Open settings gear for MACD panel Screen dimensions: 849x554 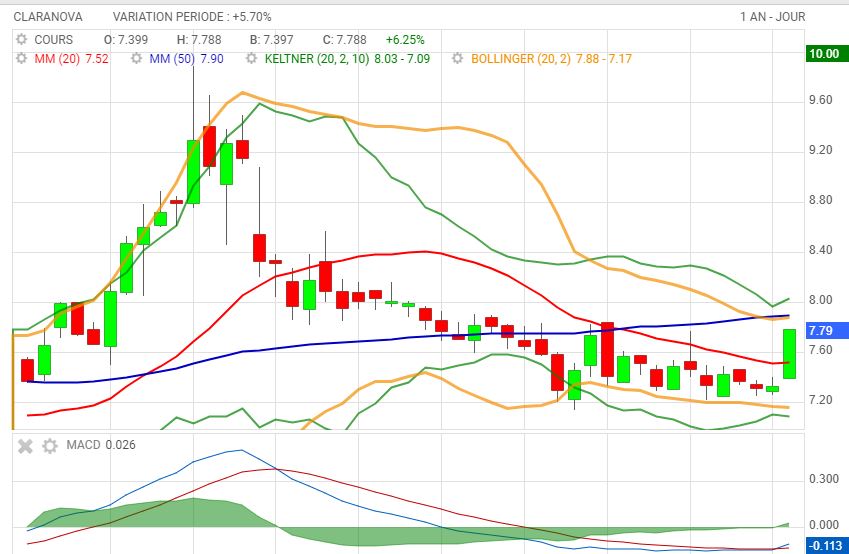pos(50,446)
